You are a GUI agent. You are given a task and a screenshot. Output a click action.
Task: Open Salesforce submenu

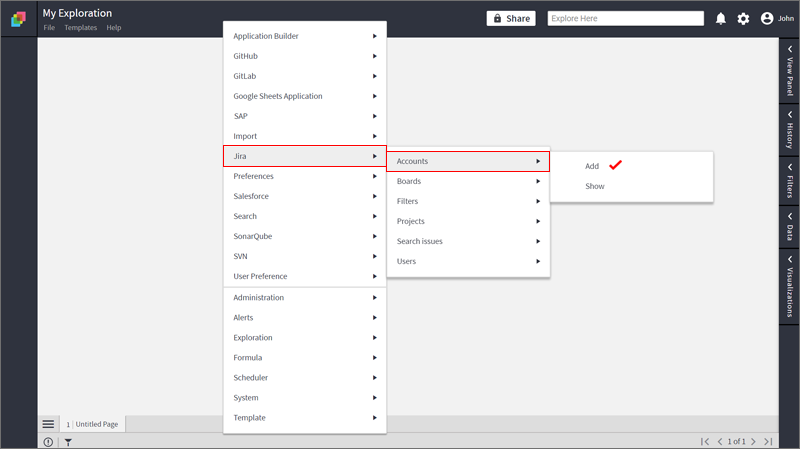(x=305, y=196)
